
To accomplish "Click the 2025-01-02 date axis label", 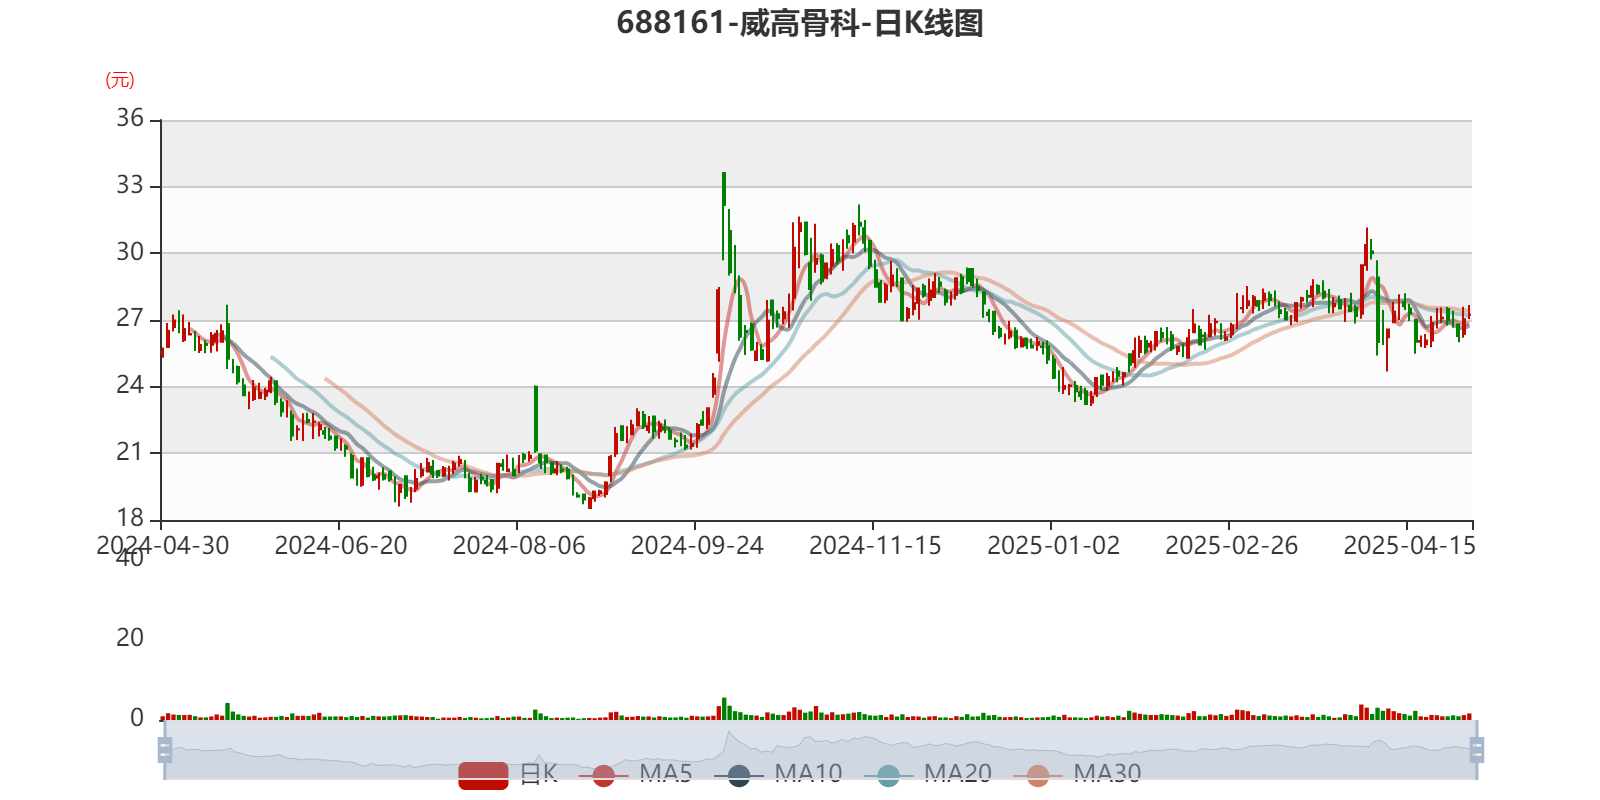I will coord(1053,545).
